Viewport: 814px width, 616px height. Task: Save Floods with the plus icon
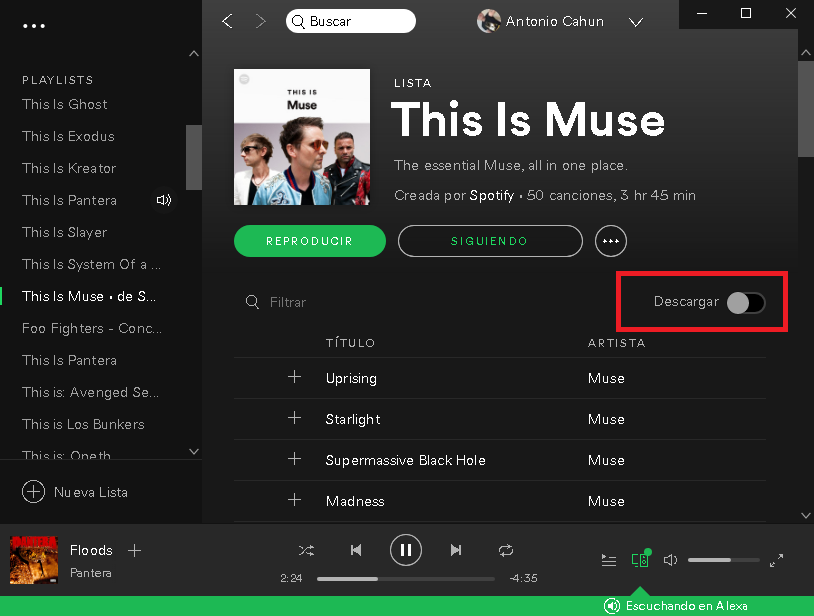134,550
